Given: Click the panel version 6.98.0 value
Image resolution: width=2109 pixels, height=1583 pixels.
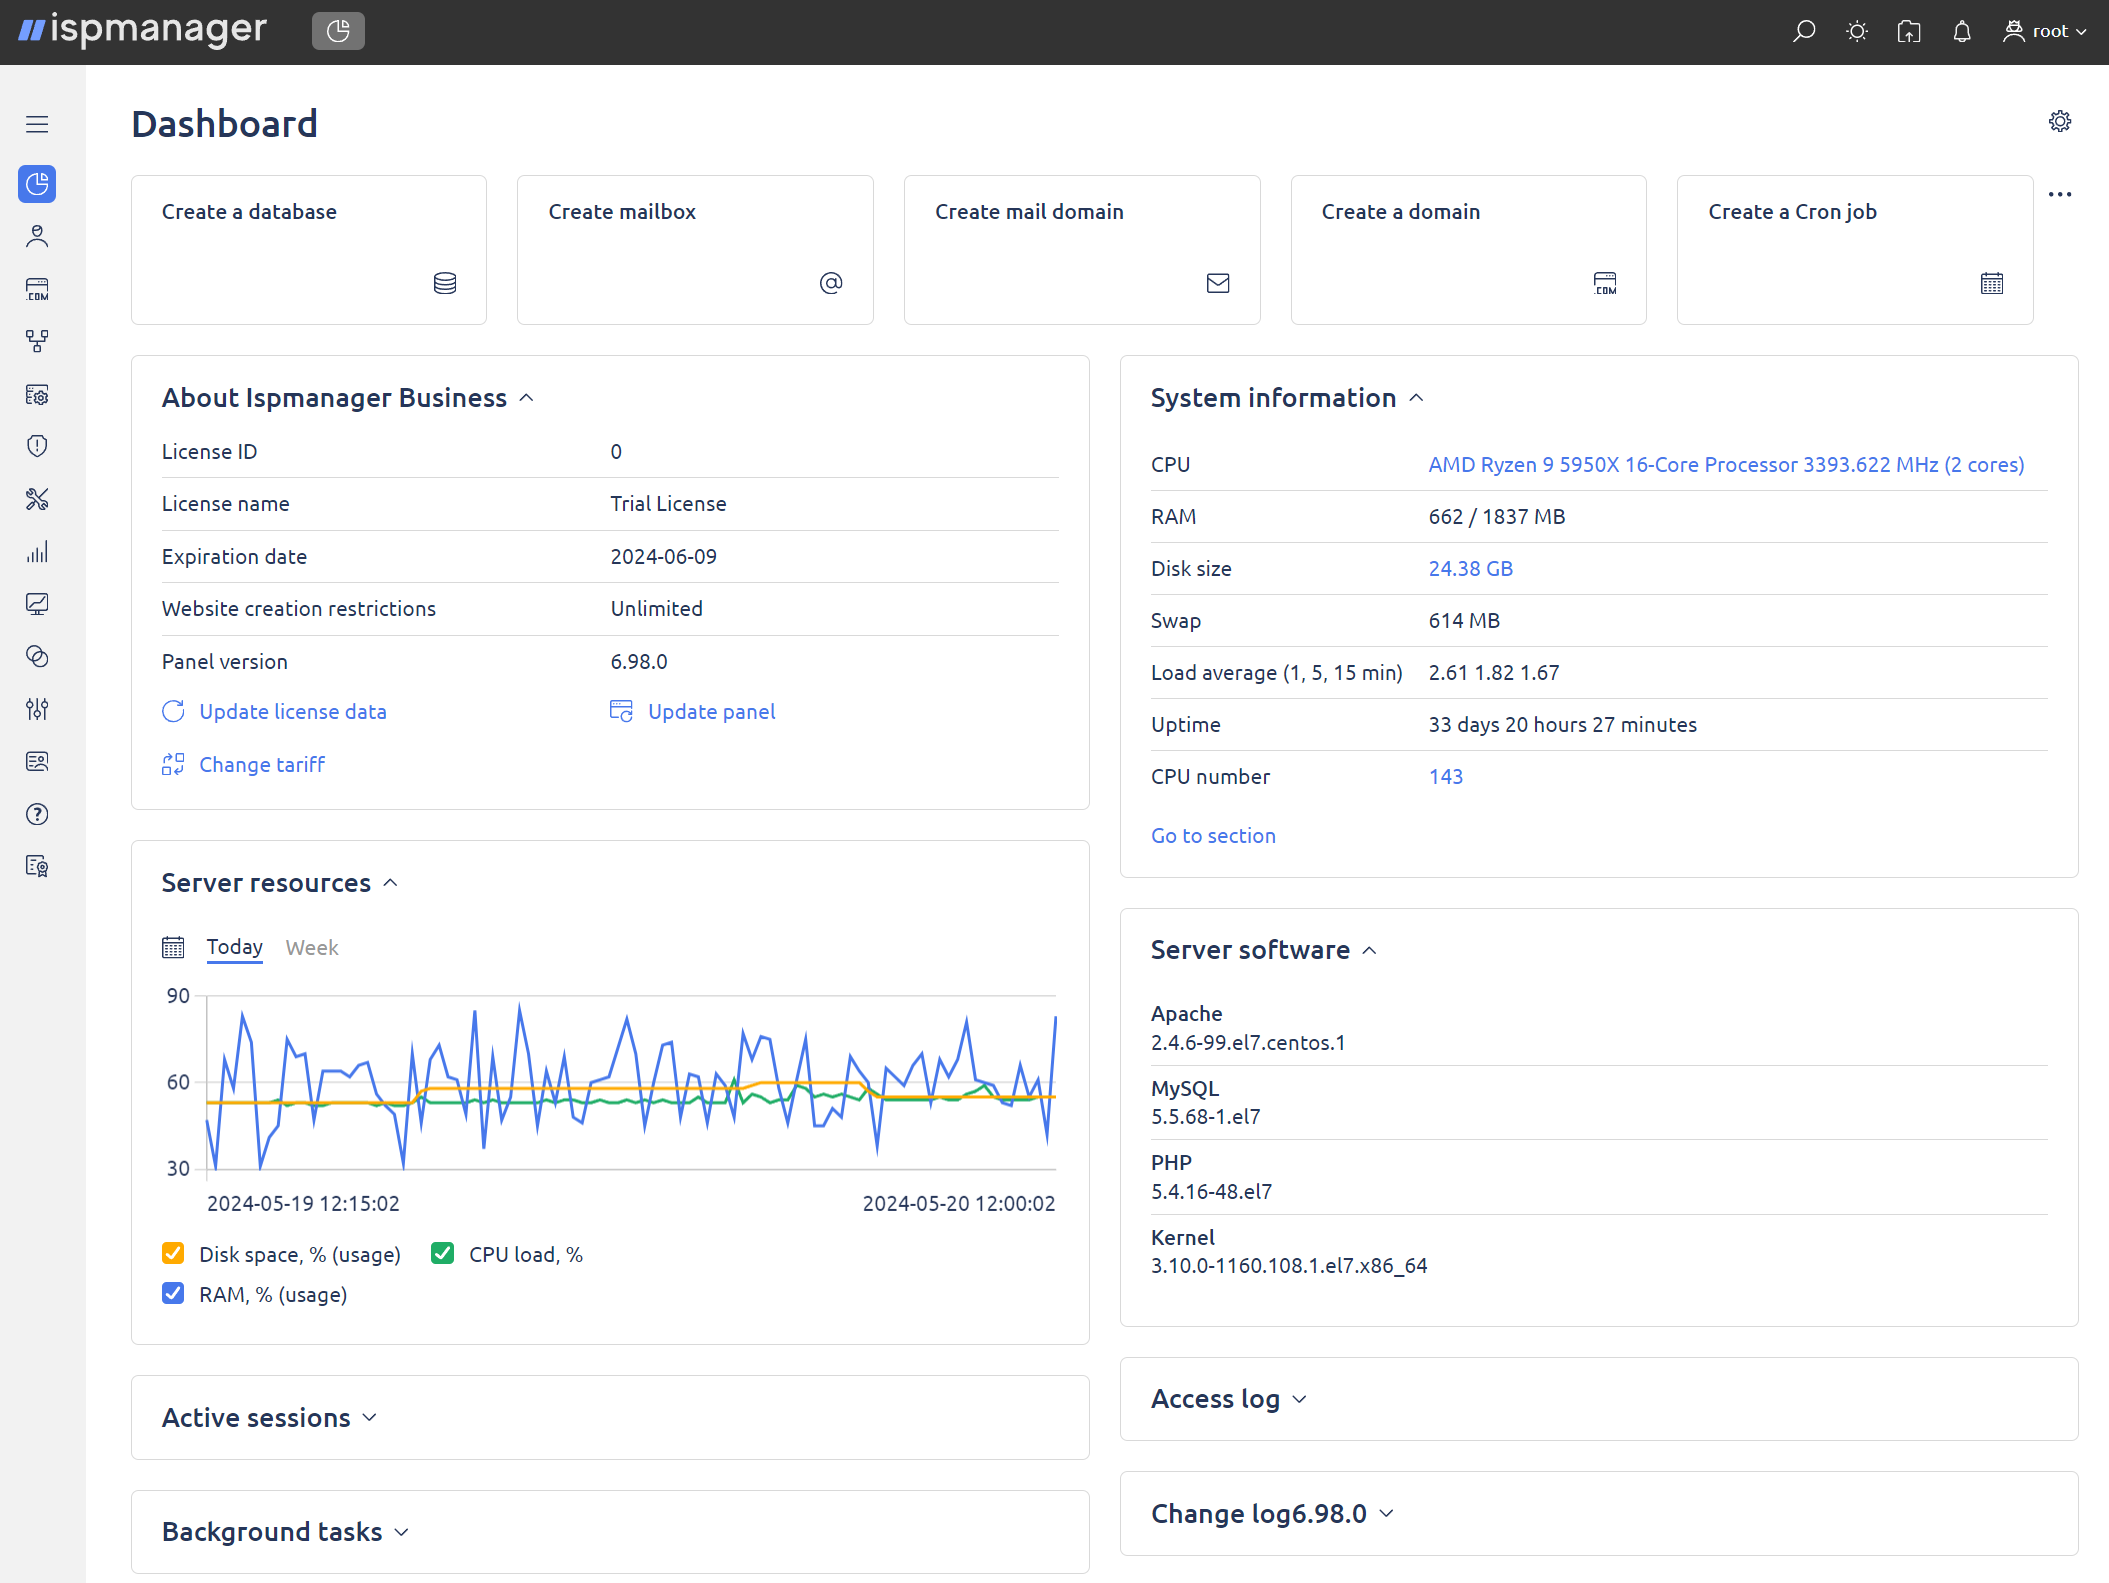Looking at the screenshot, I should pos(639,662).
